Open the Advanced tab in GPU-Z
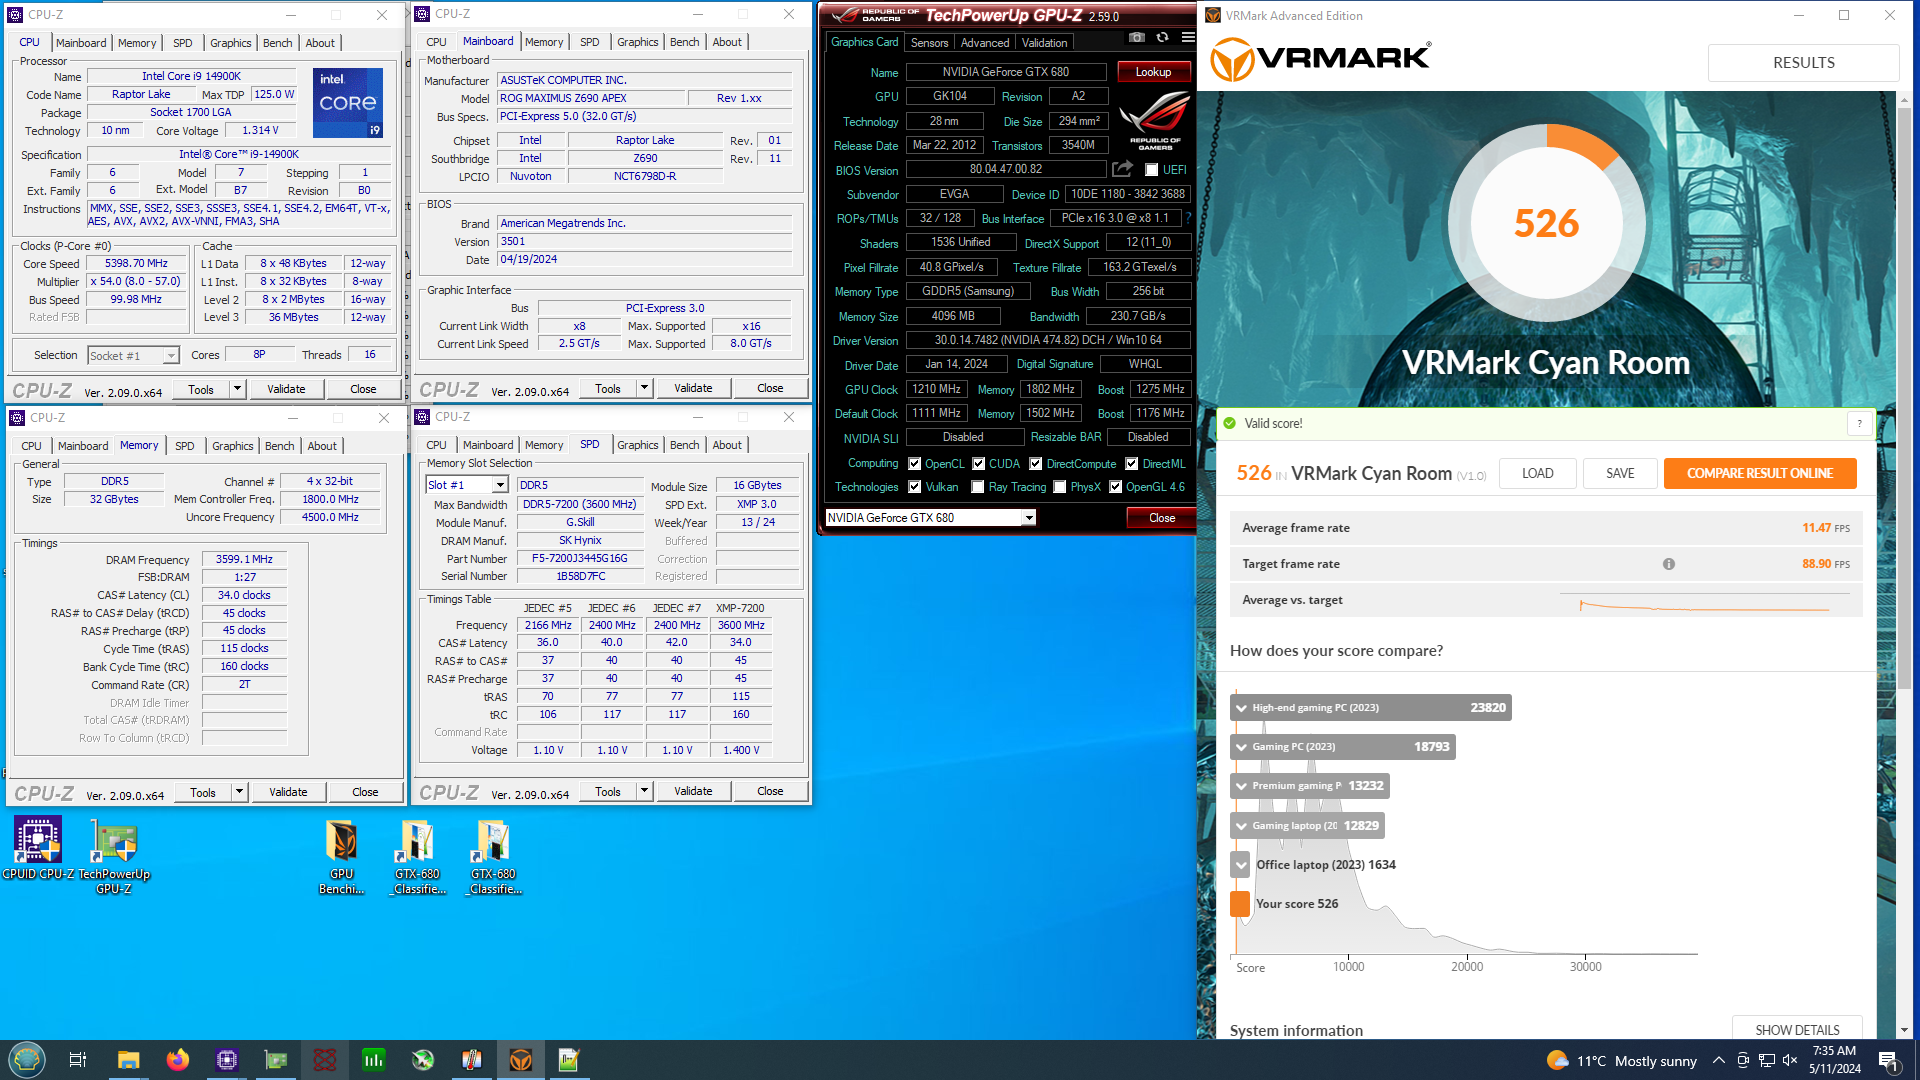Image resolution: width=1920 pixels, height=1080 pixels. [x=985, y=43]
